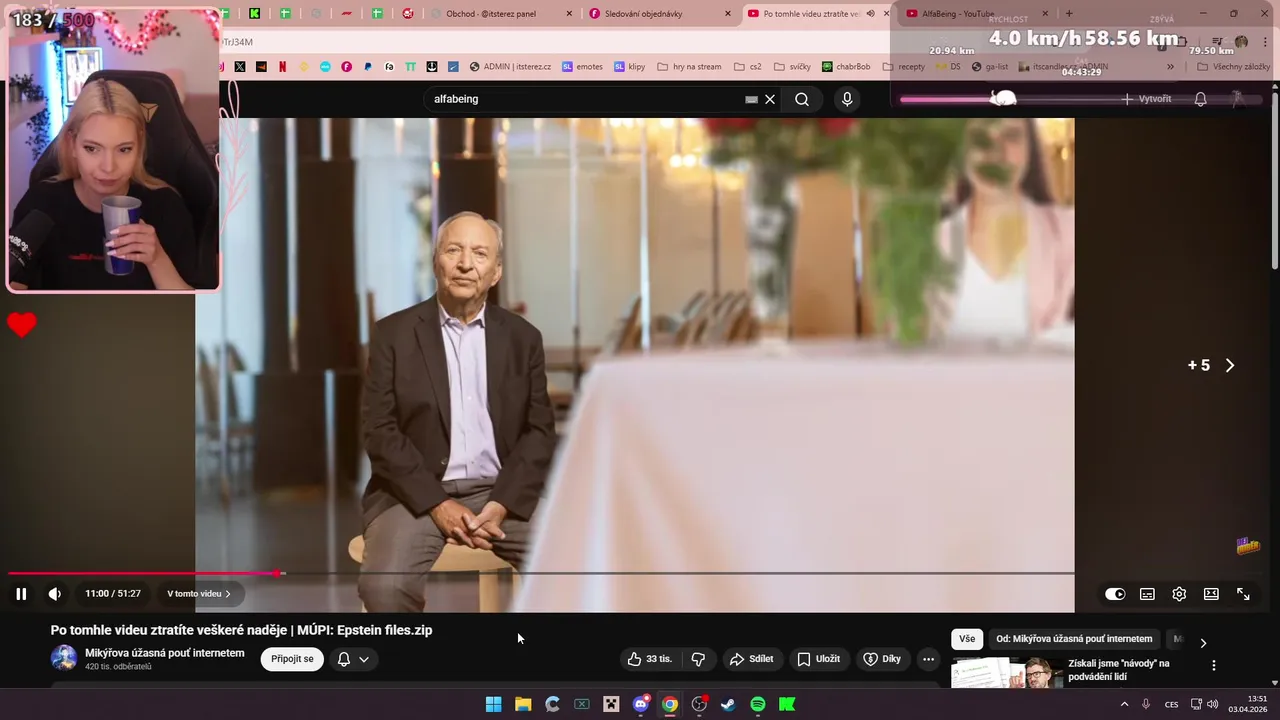1280x720 pixels.
Task: Share the video via Sdílet
Action: 752,659
